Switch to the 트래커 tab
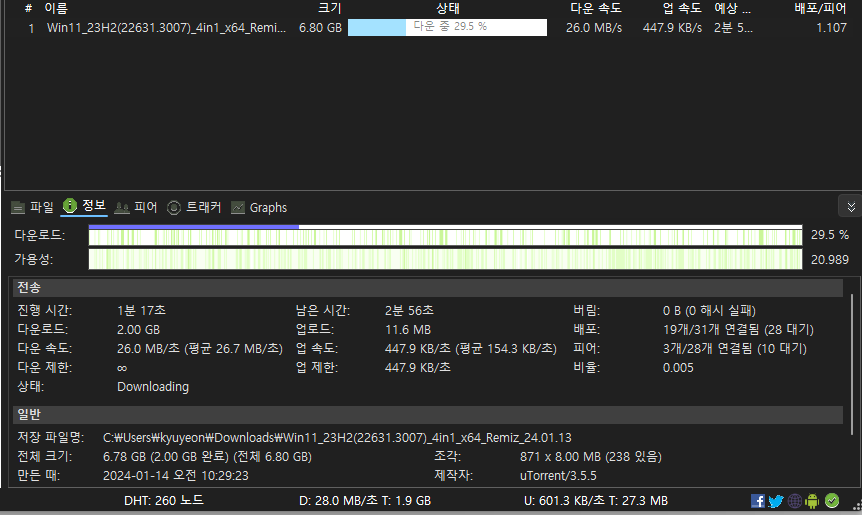This screenshot has width=862, height=515. [194, 207]
